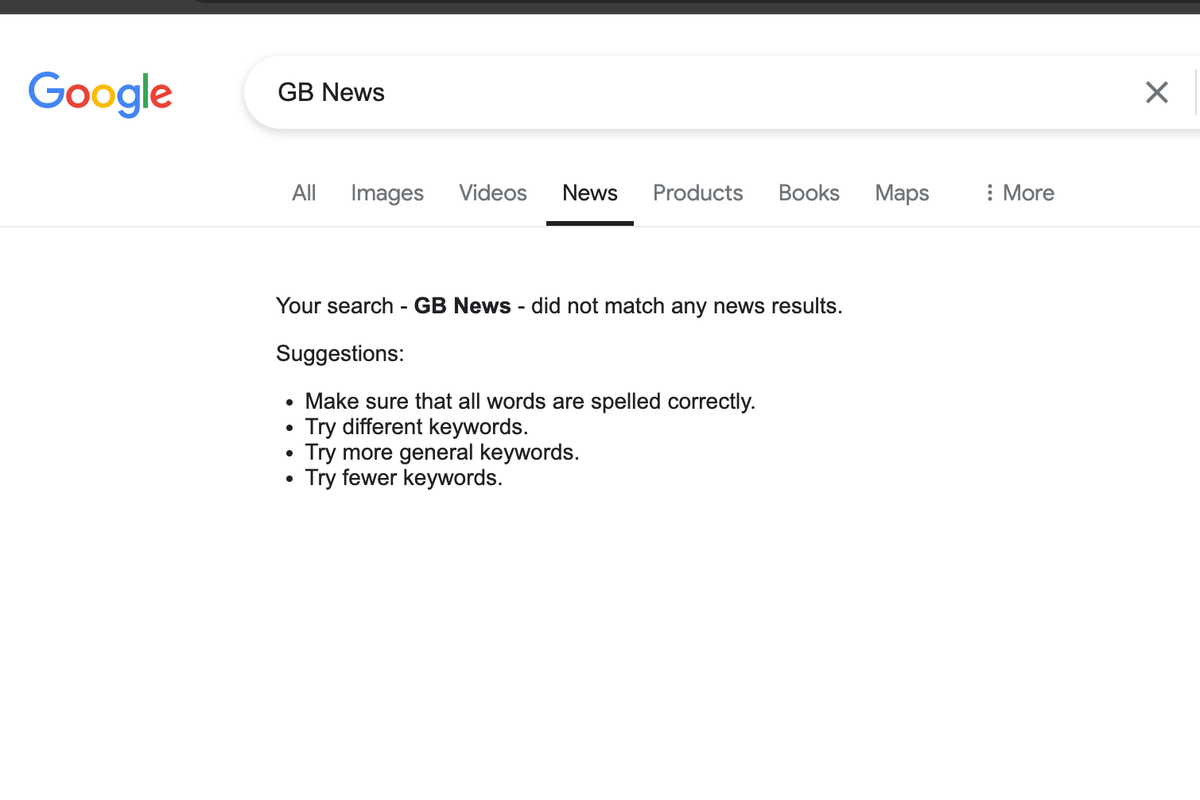Show results under the Books tab
The width and height of the screenshot is (1200, 800).
pyautogui.click(x=809, y=193)
